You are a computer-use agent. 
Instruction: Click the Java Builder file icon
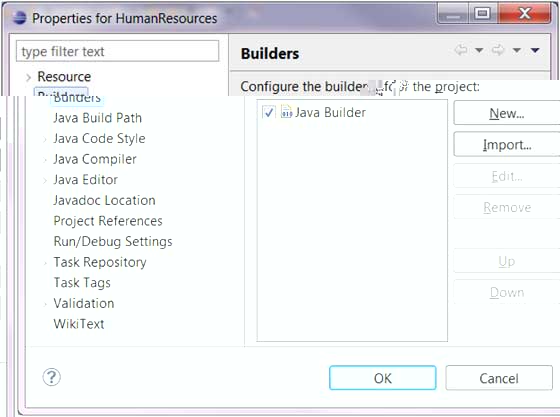tap(286, 112)
